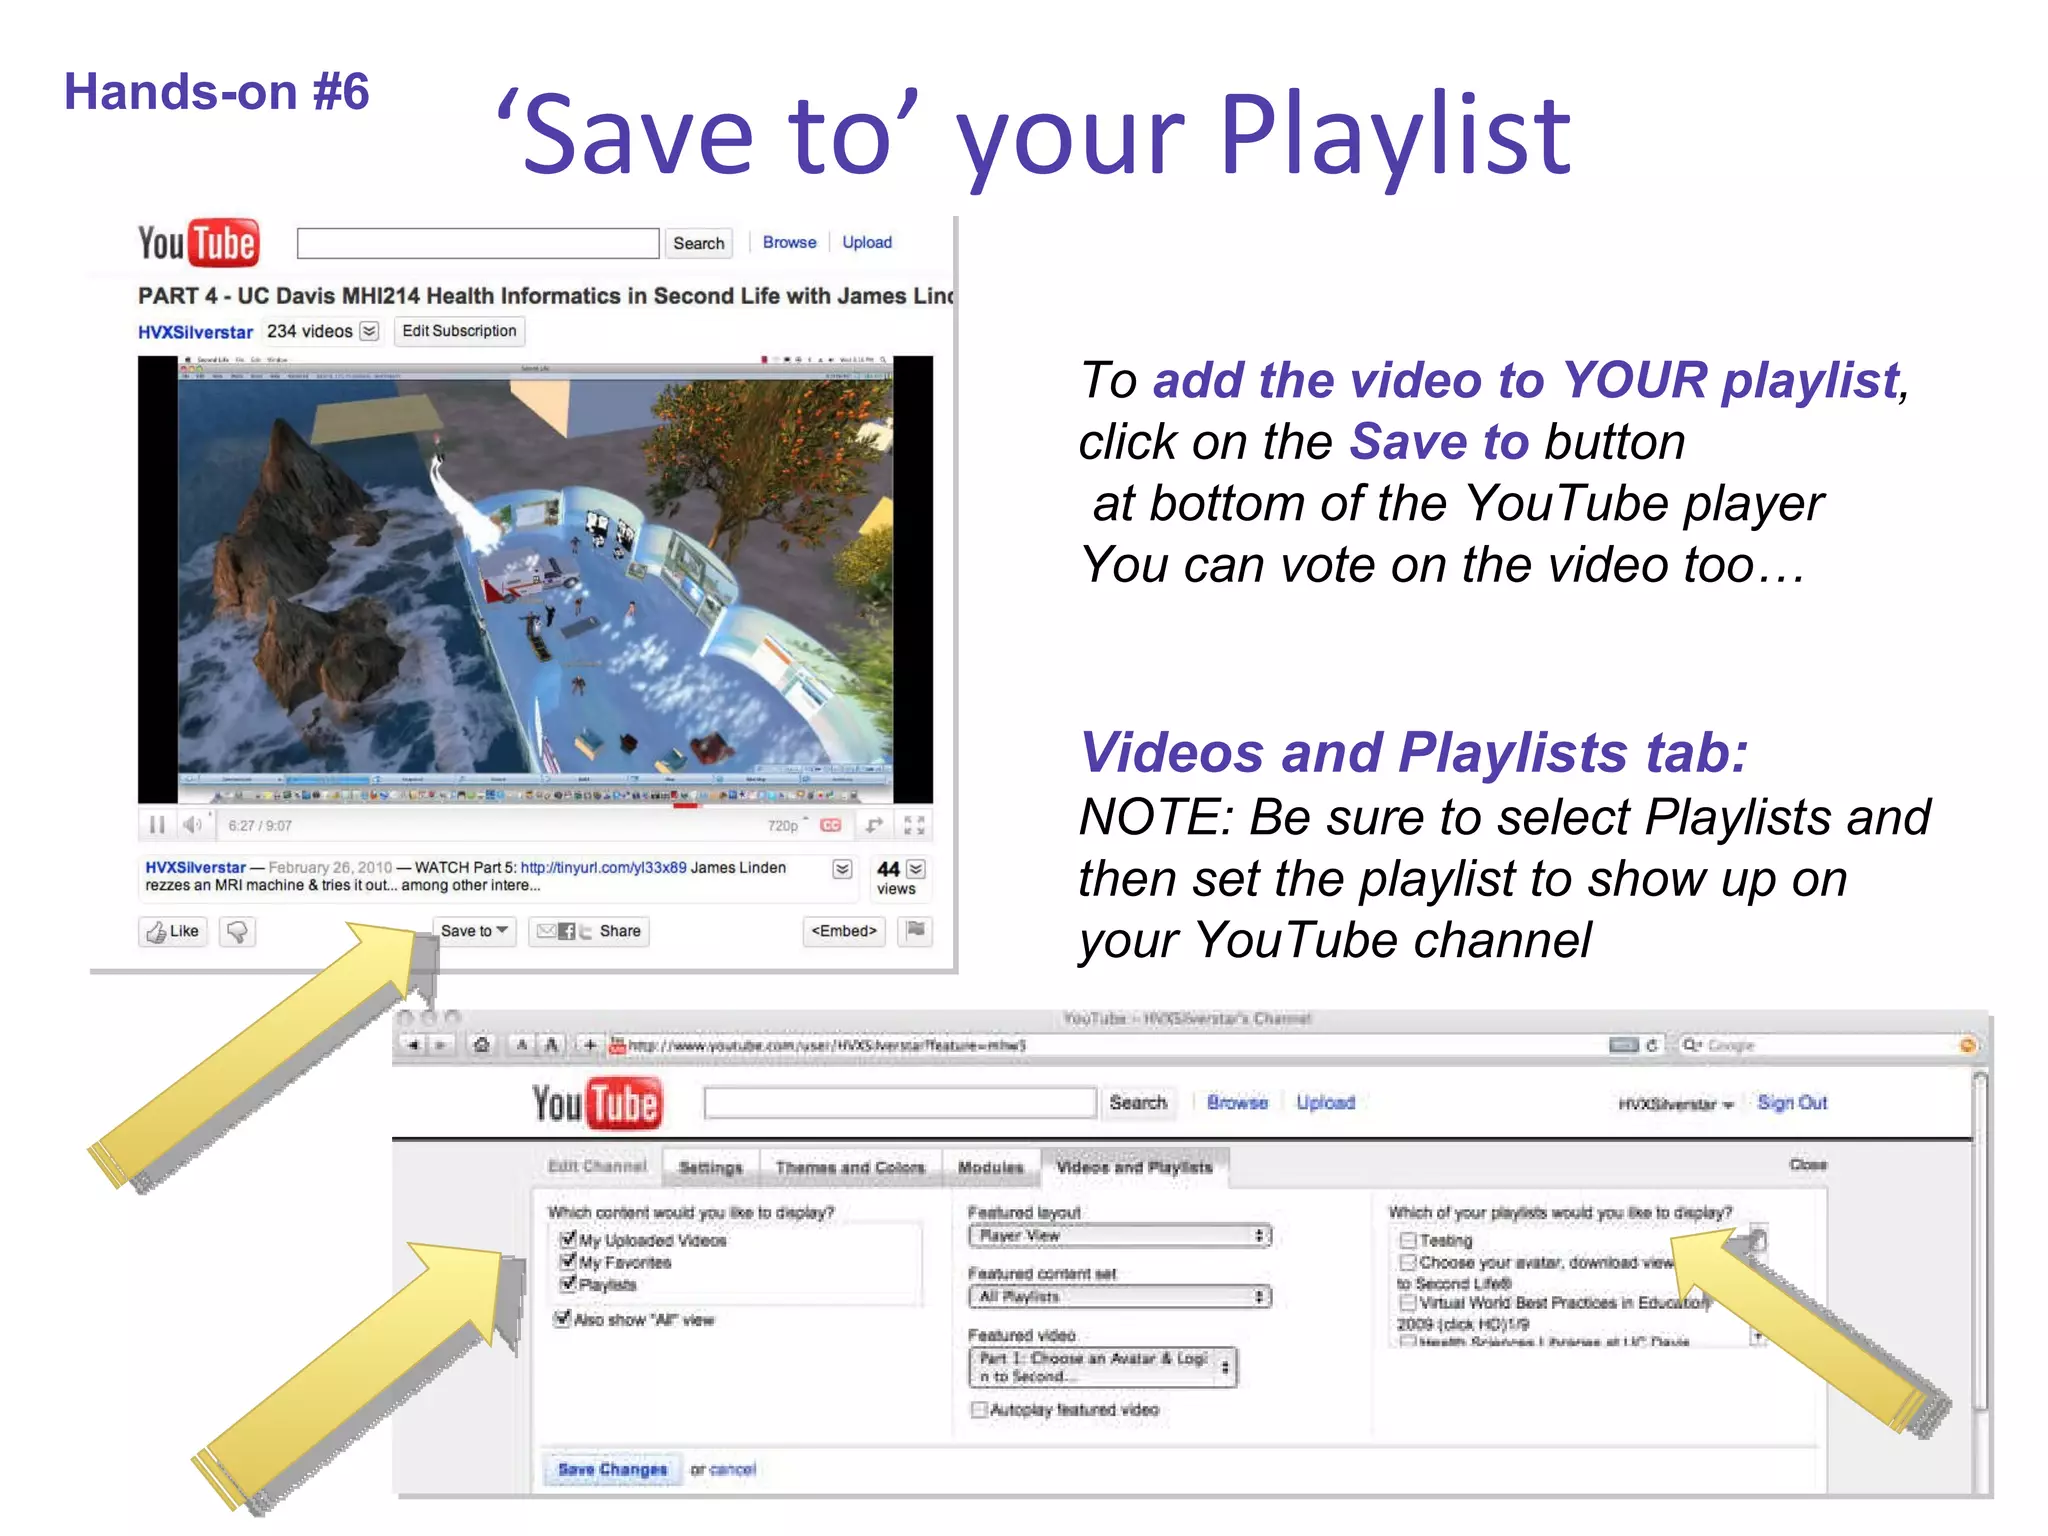The image size is (2048, 1536).
Task: Check the Virtual World Best Practices playlist
Action: [x=1408, y=1302]
